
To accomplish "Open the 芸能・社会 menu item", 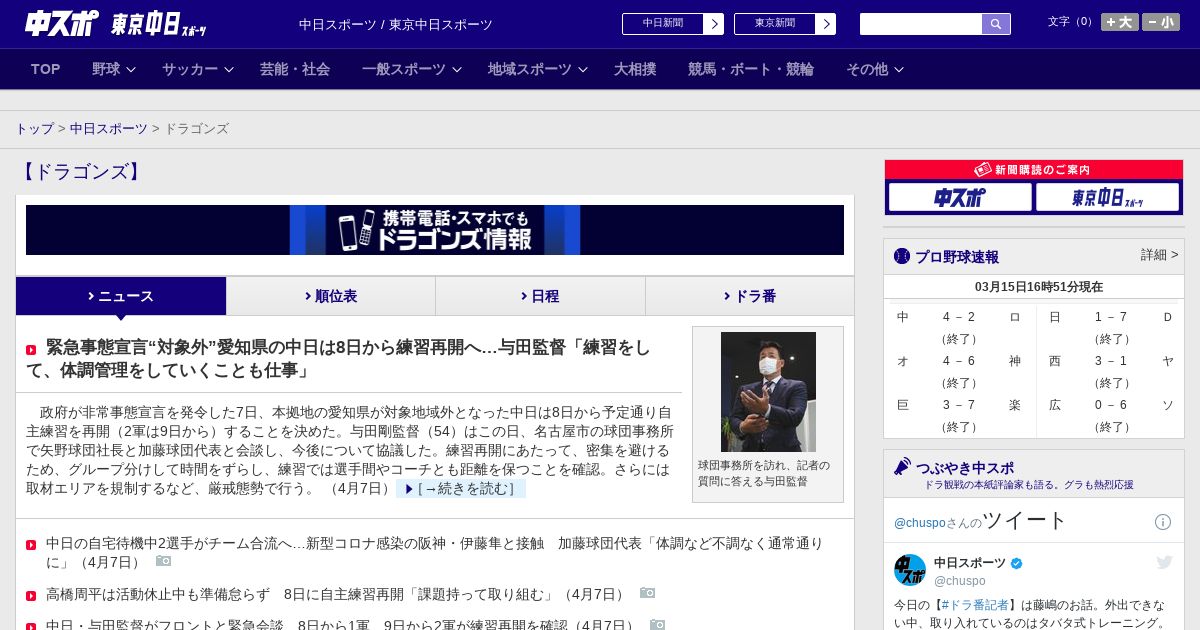I will [295, 69].
